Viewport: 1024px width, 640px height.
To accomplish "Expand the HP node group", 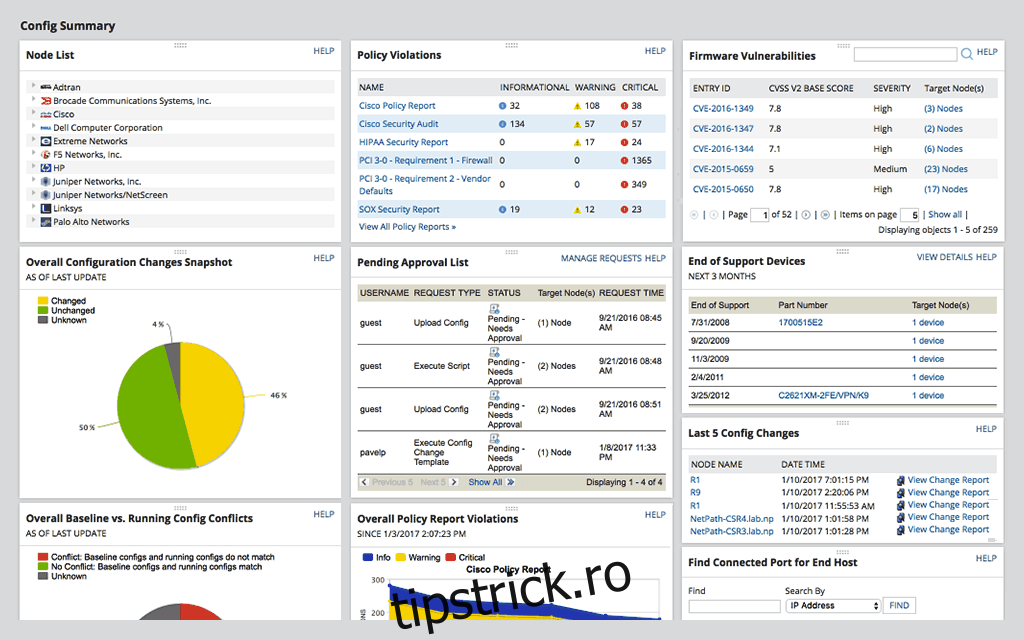I will 33,167.
